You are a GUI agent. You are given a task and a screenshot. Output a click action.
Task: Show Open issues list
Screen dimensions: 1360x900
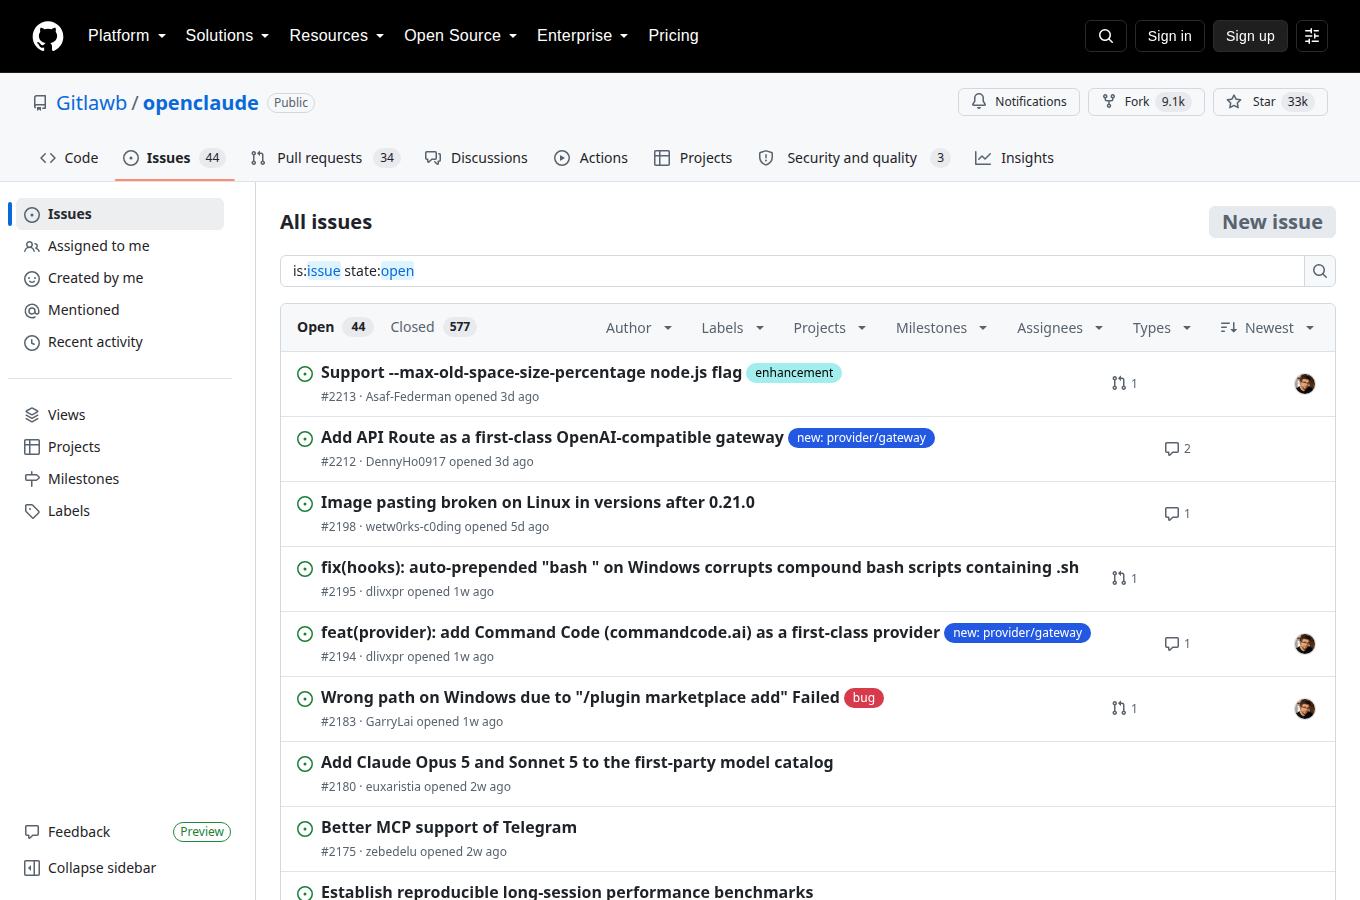(334, 327)
